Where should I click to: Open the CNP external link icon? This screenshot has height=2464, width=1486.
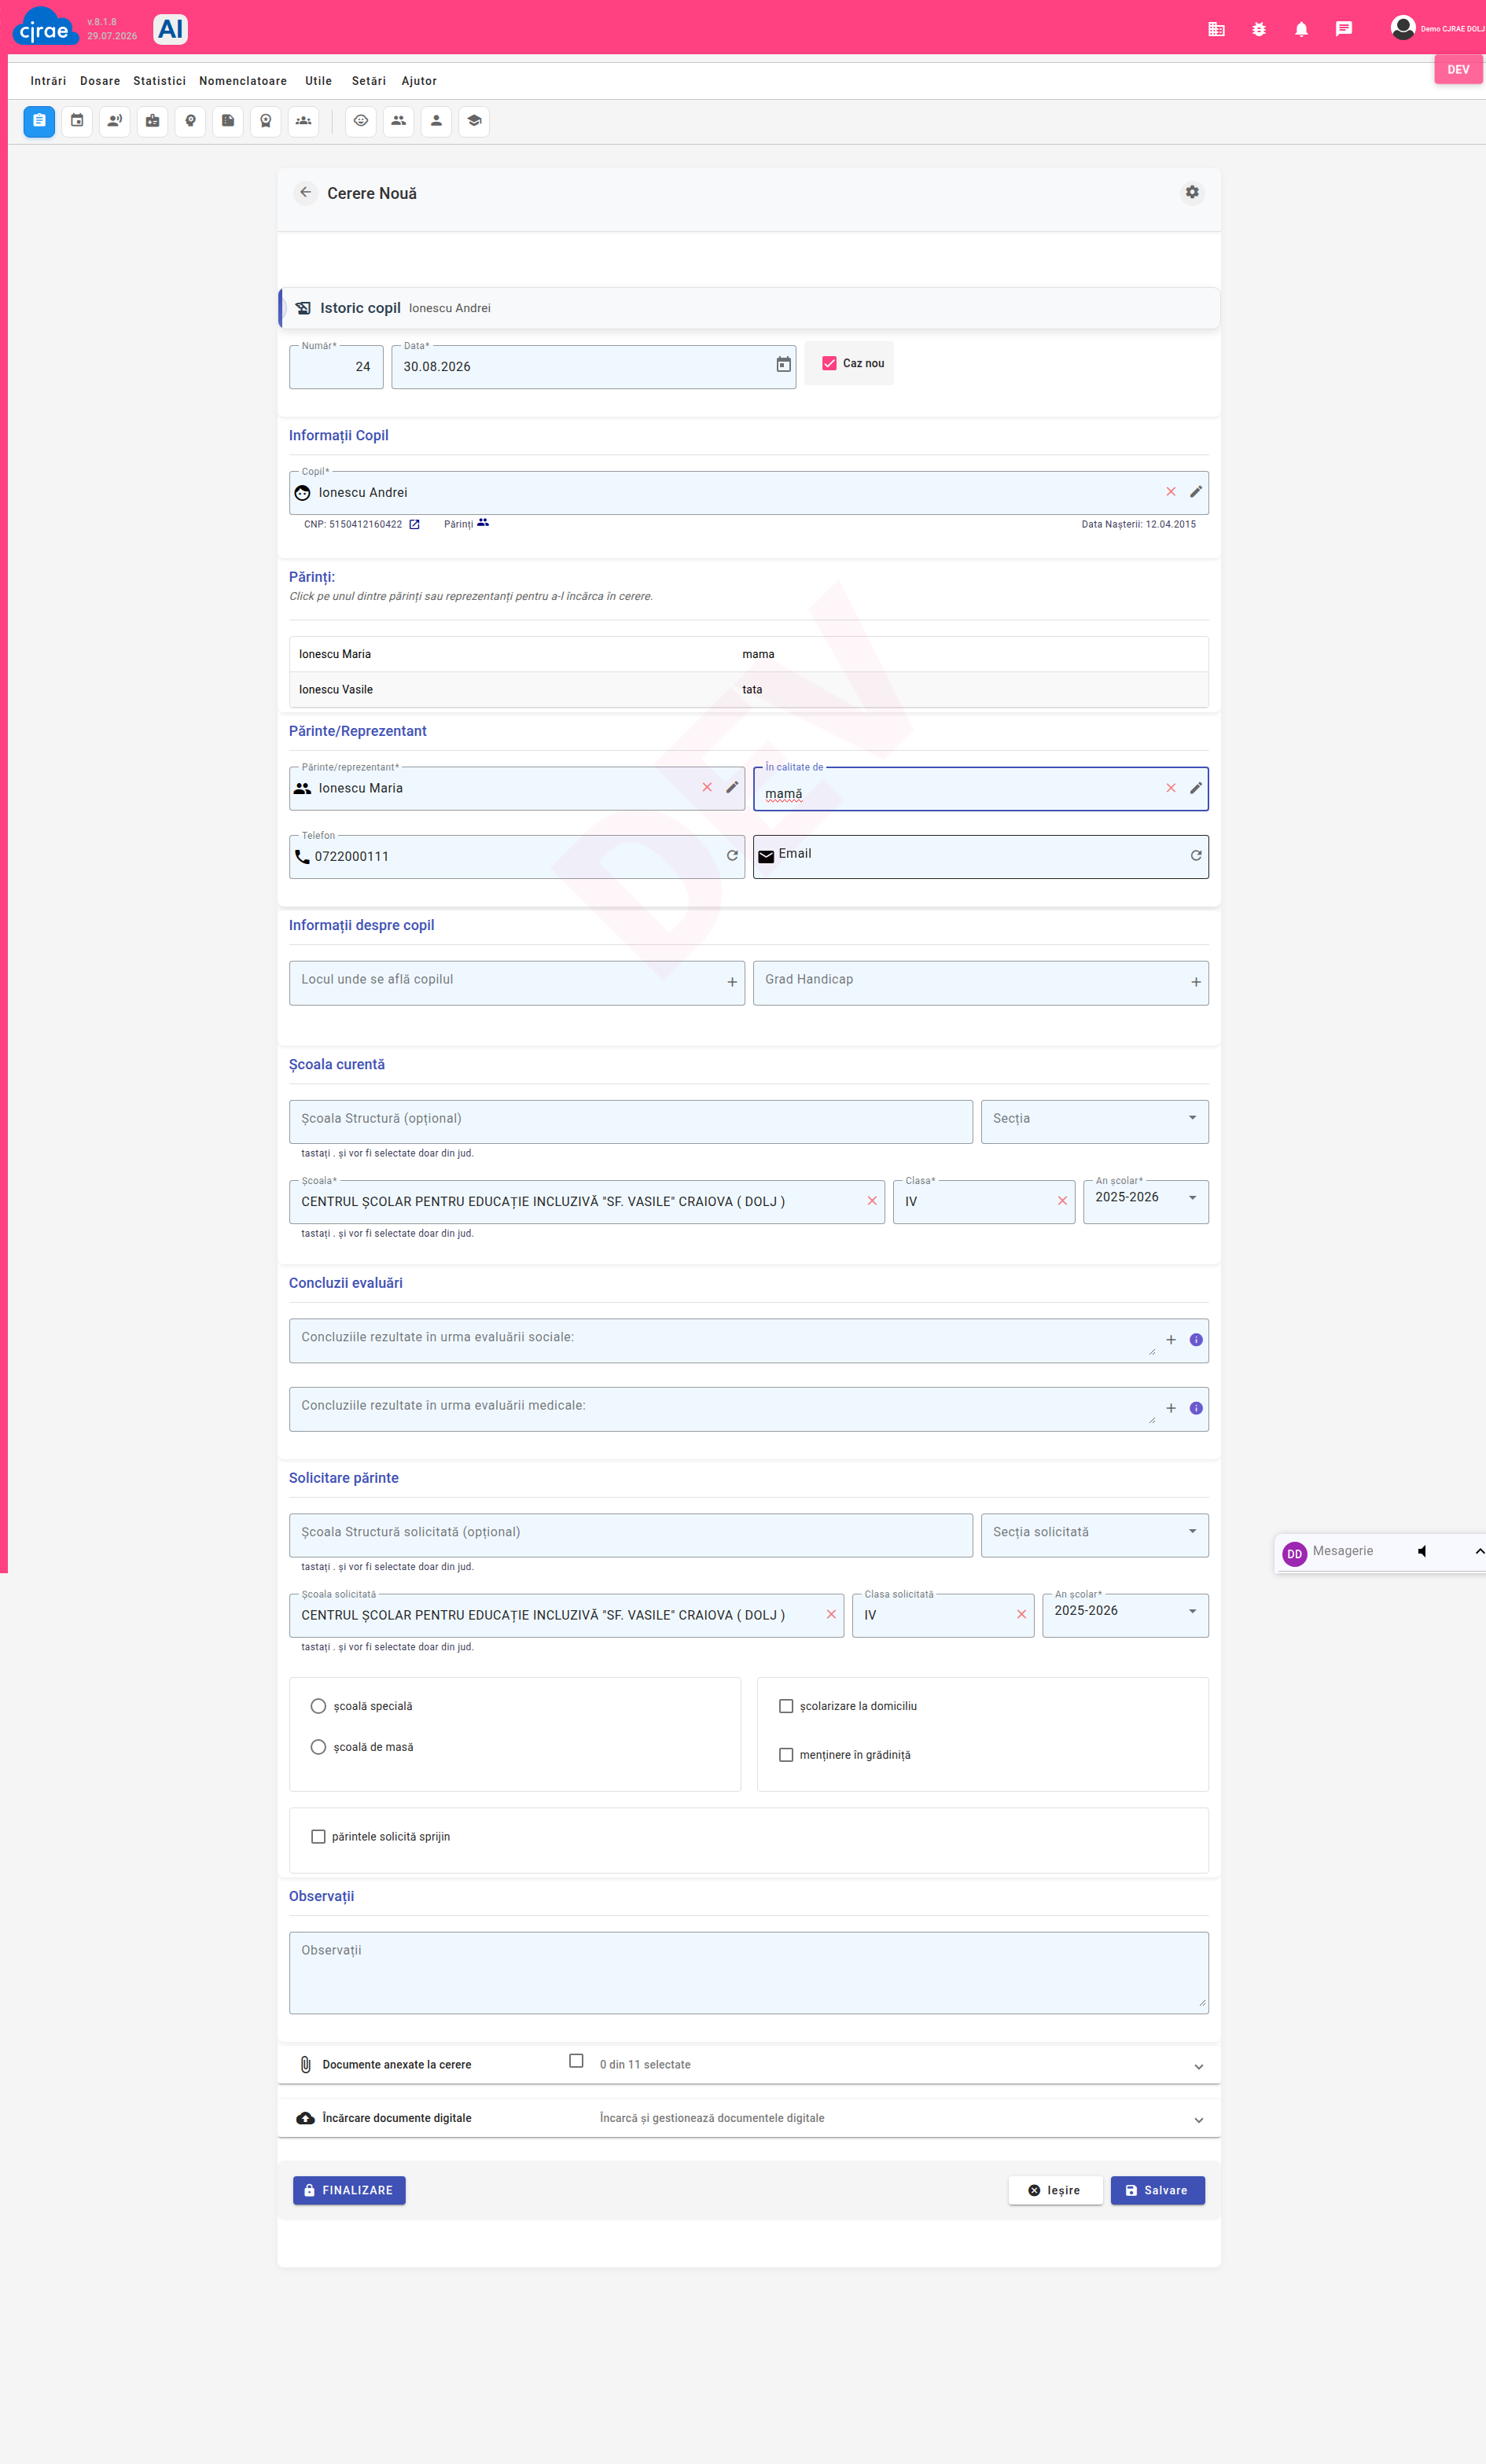coord(415,524)
